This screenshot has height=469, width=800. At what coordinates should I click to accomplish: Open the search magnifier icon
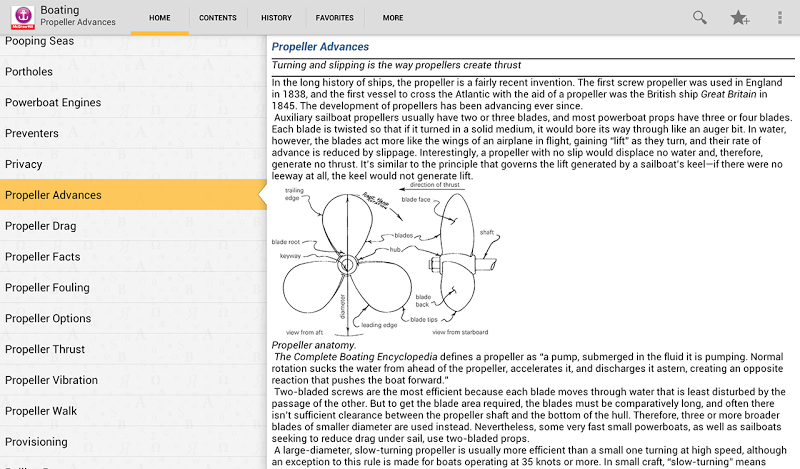pos(699,18)
